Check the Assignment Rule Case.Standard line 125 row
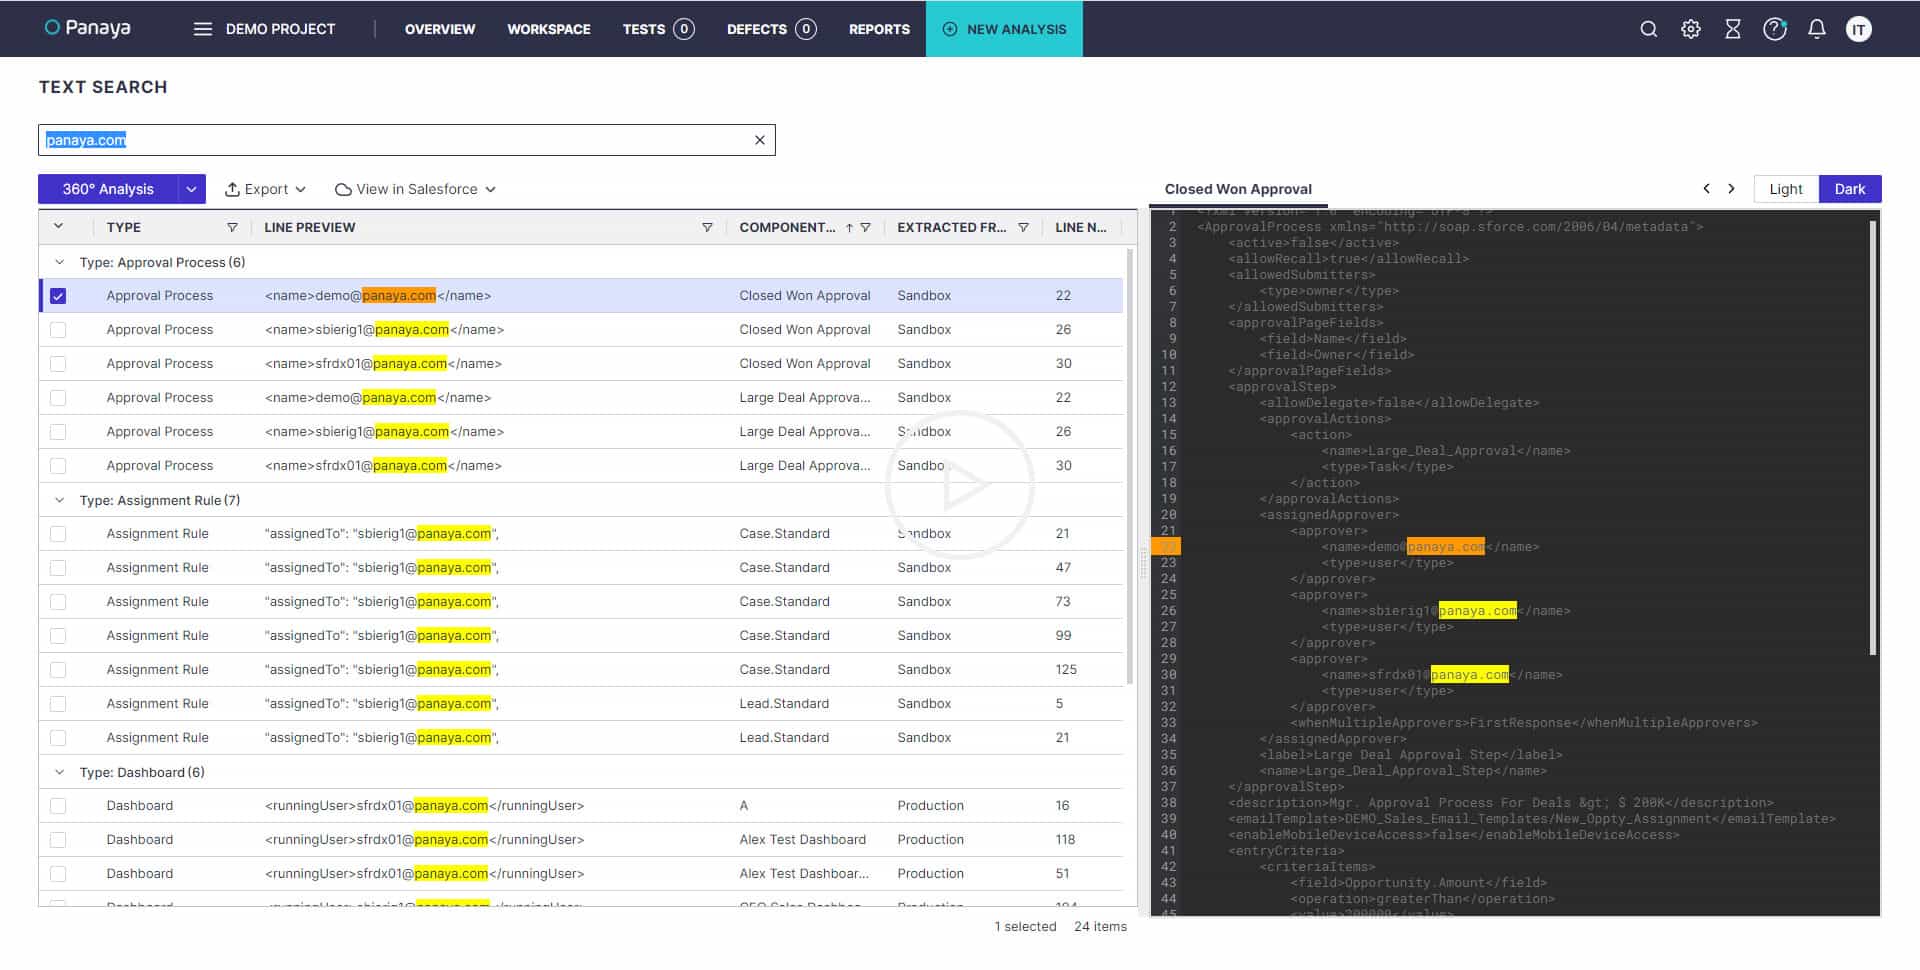1920x970 pixels. pyautogui.click(x=58, y=670)
